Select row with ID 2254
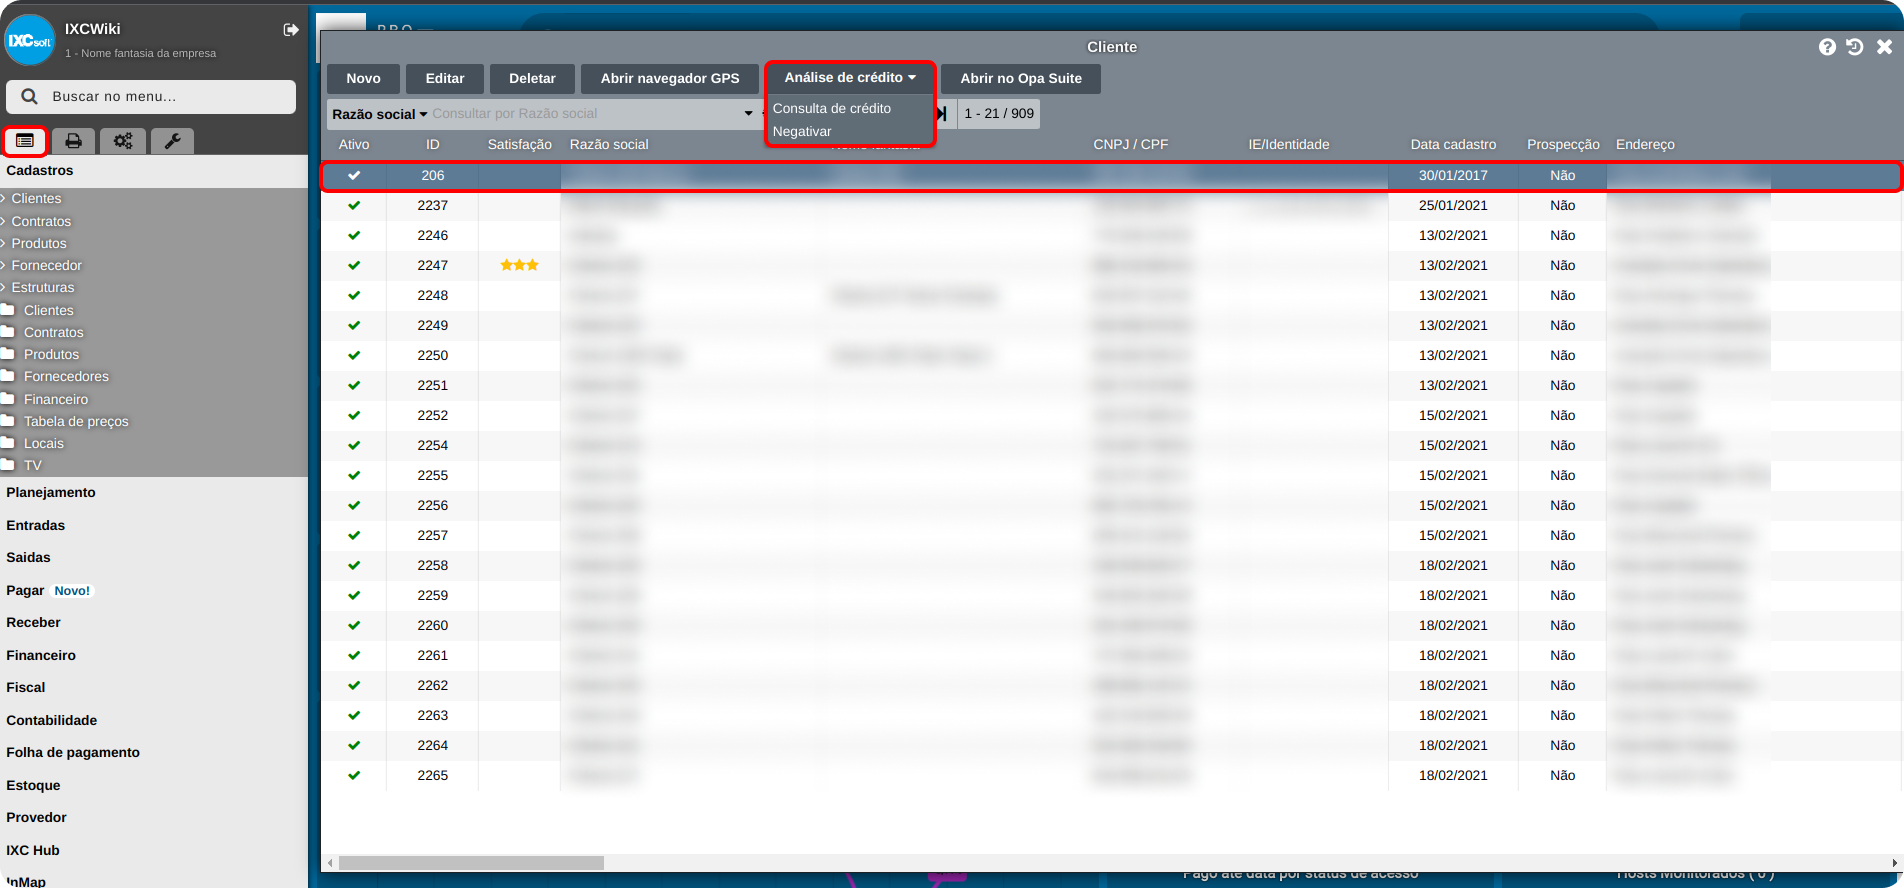The width and height of the screenshot is (1904, 888). (1110, 445)
